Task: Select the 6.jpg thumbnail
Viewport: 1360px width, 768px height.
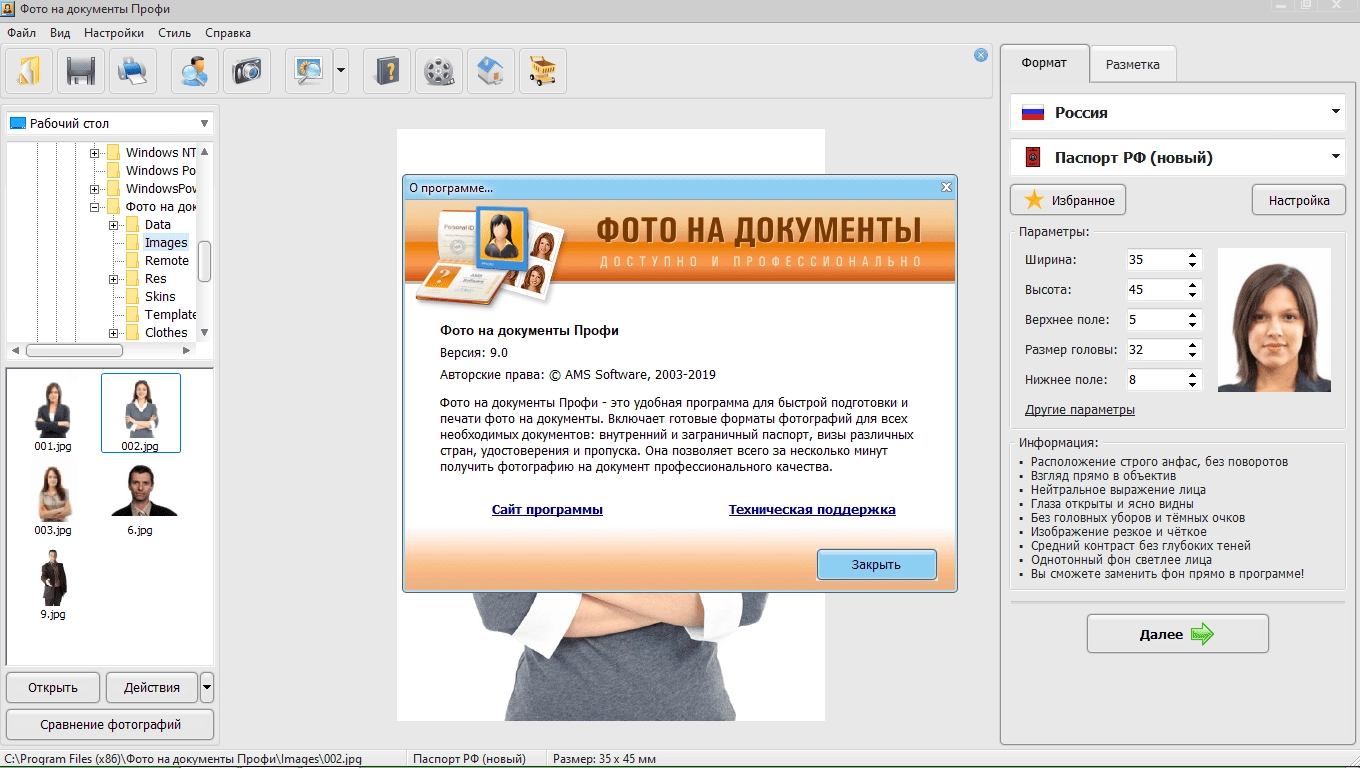Action: [x=140, y=499]
